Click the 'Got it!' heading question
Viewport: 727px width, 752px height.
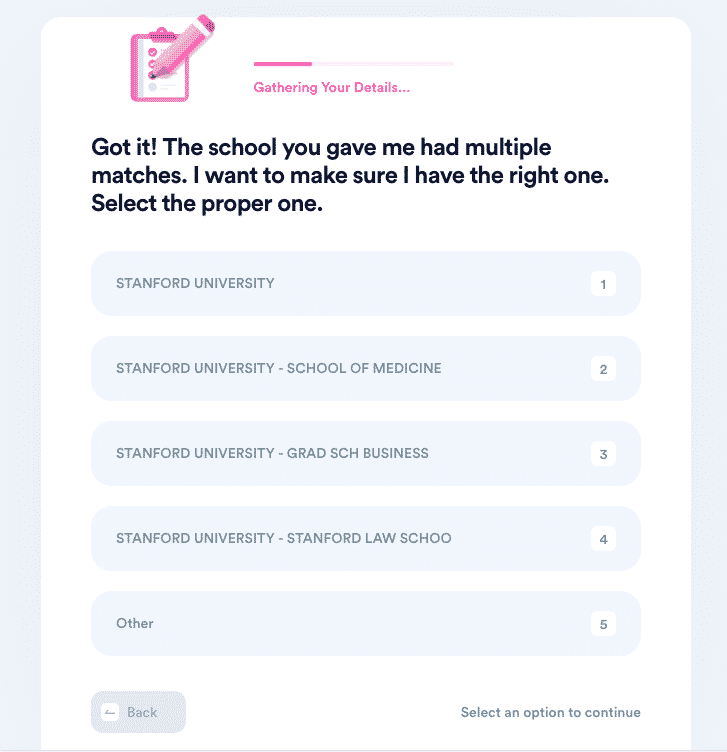tap(350, 175)
